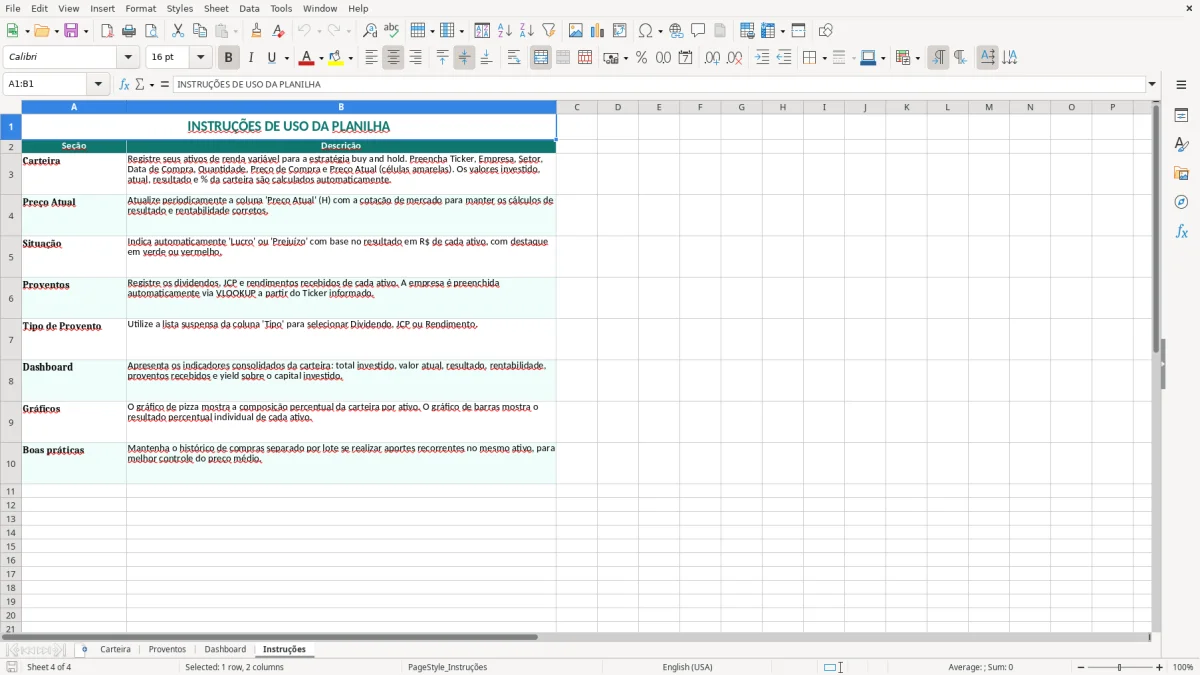The width and height of the screenshot is (1200, 675).
Task: Toggle Align Right
Action: pos(415,58)
